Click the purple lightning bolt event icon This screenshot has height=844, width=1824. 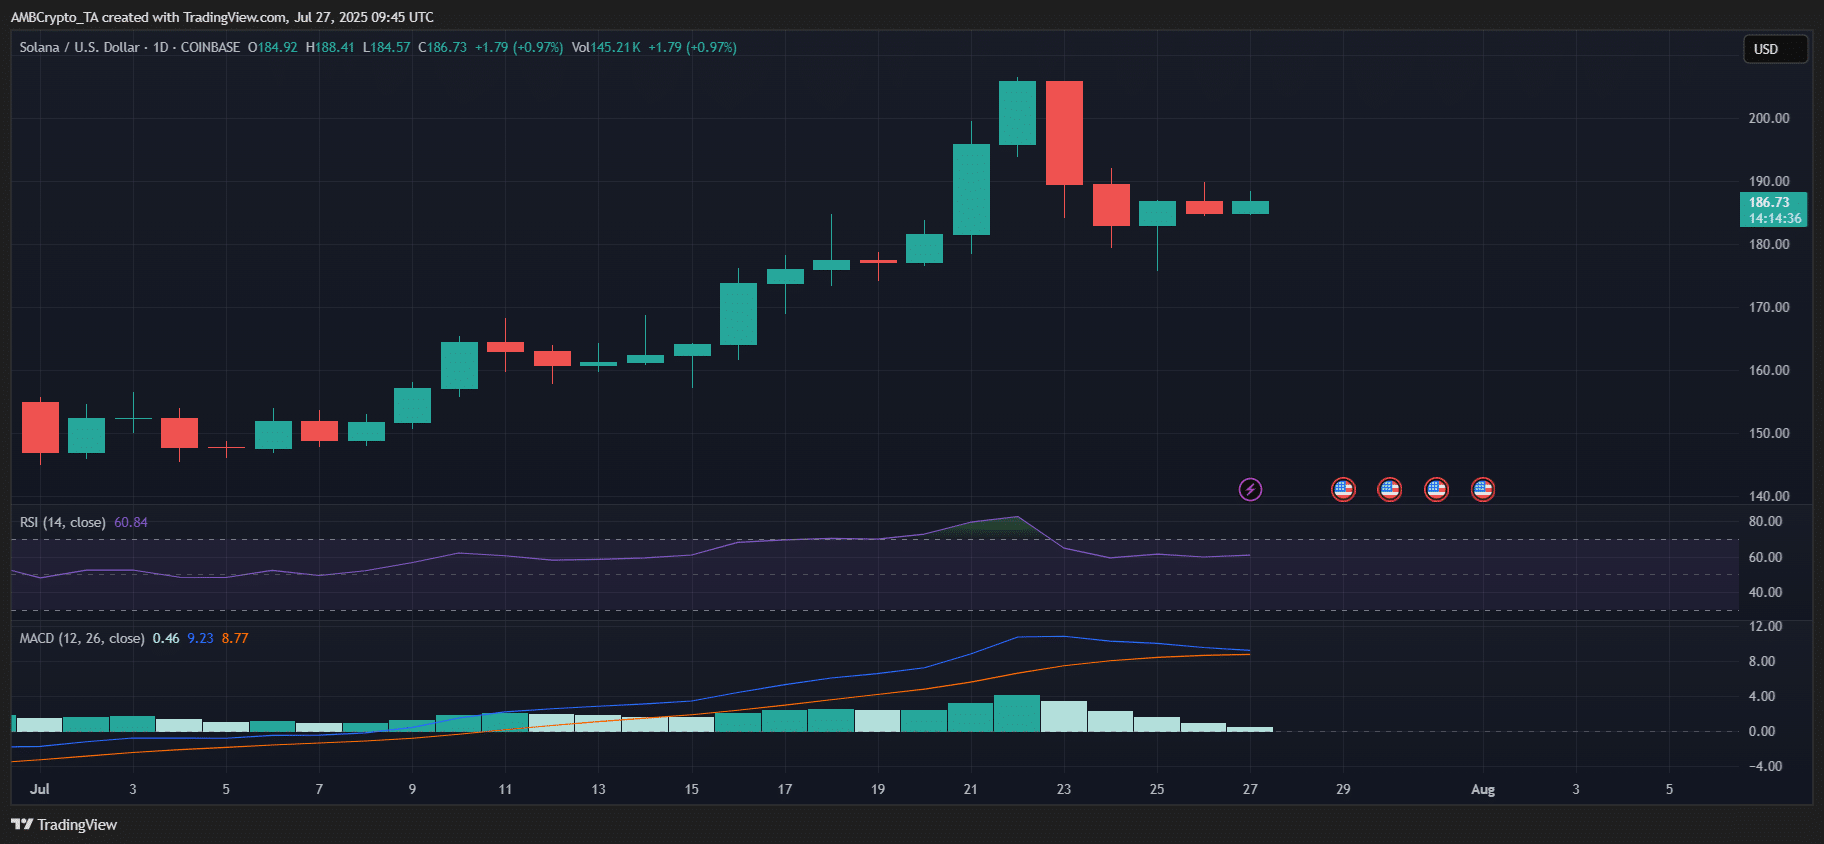[1250, 489]
